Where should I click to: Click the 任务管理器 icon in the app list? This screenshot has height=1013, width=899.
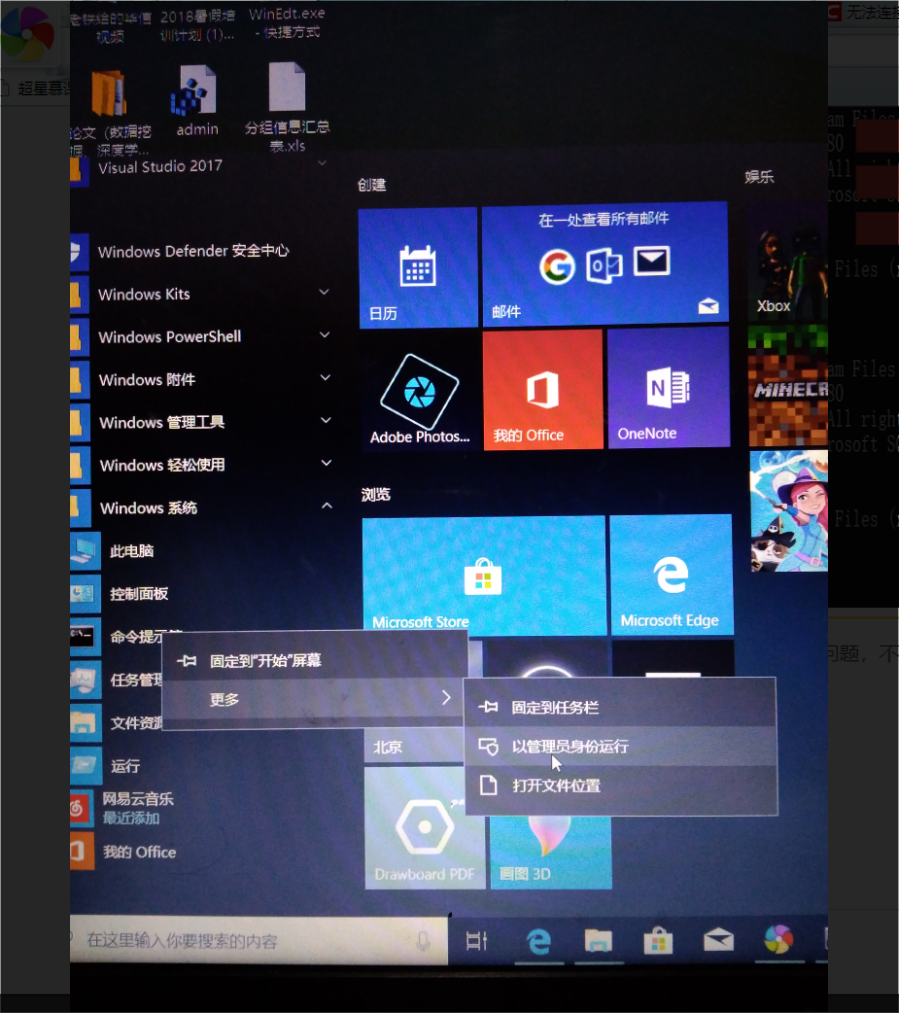[x=85, y=680]
